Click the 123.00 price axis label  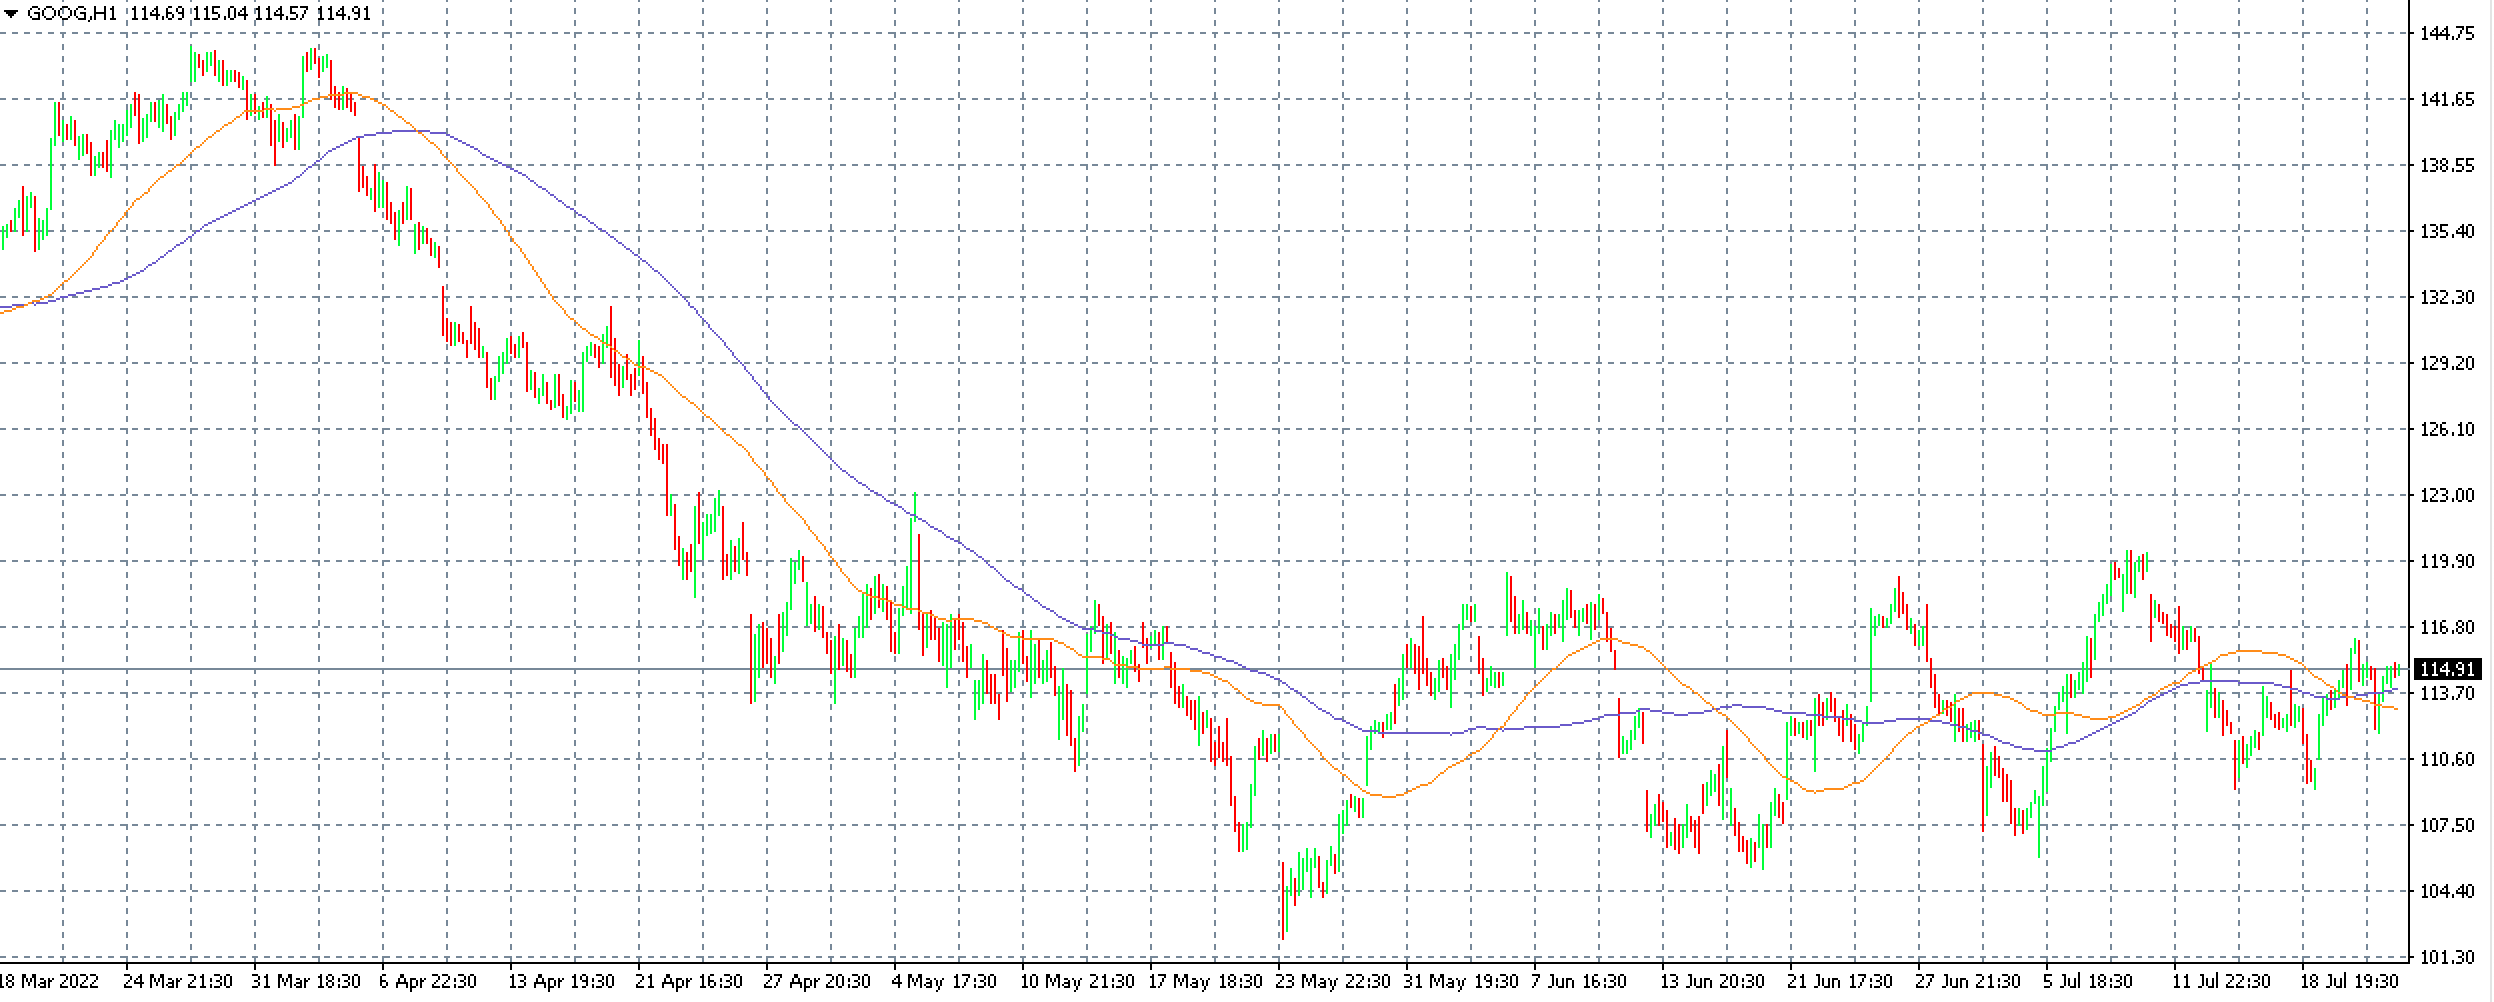click(x=2447, y=495)
